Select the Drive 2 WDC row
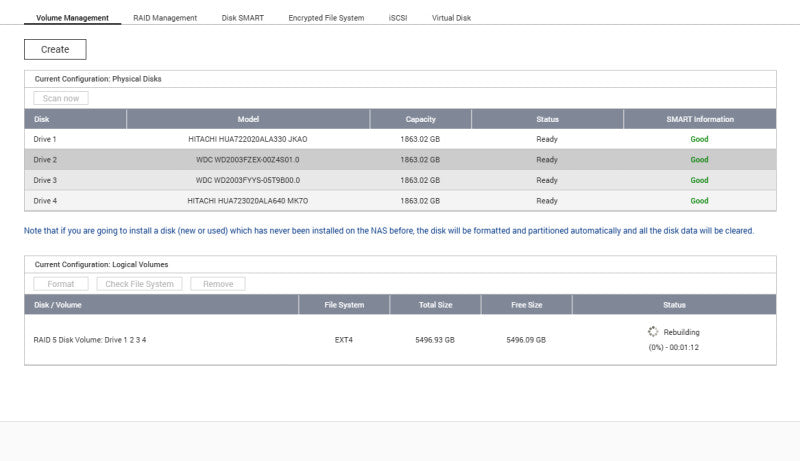800x461 pixels. point(400,160)
